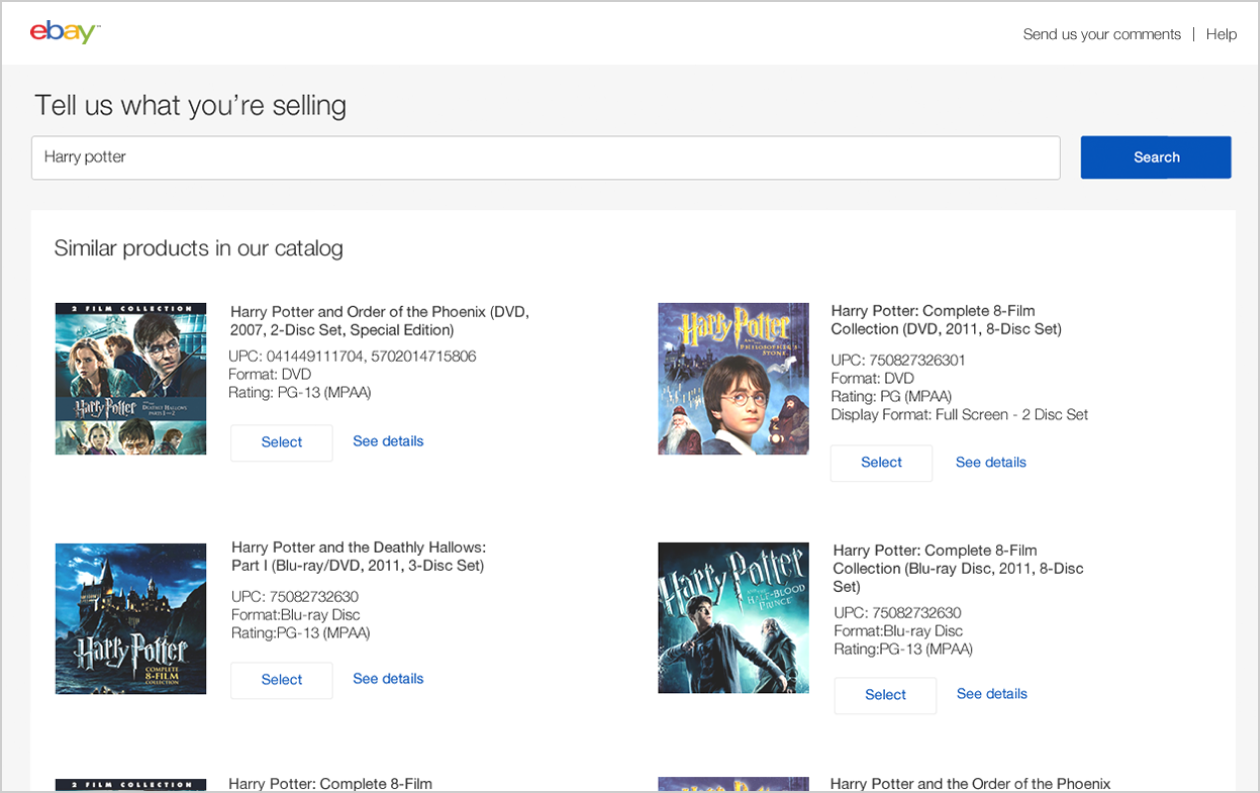Click UPC: 750827326301 text
1260x793 pixels.
[898, 360]
